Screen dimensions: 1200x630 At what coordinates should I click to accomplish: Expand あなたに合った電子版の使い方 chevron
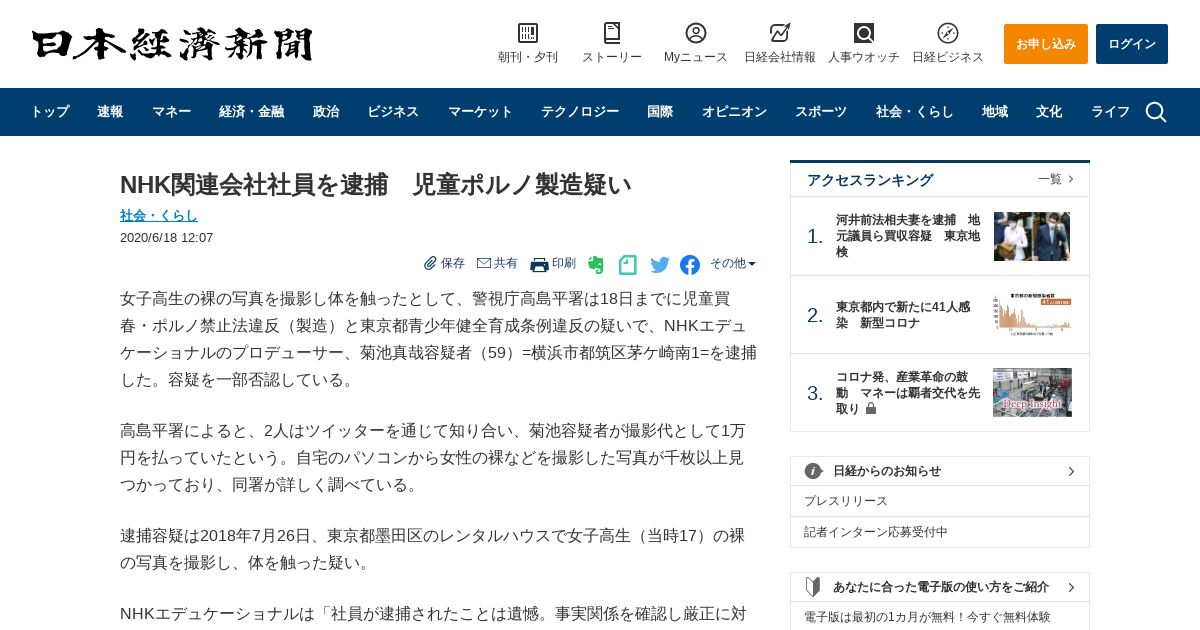point(1071,587)
